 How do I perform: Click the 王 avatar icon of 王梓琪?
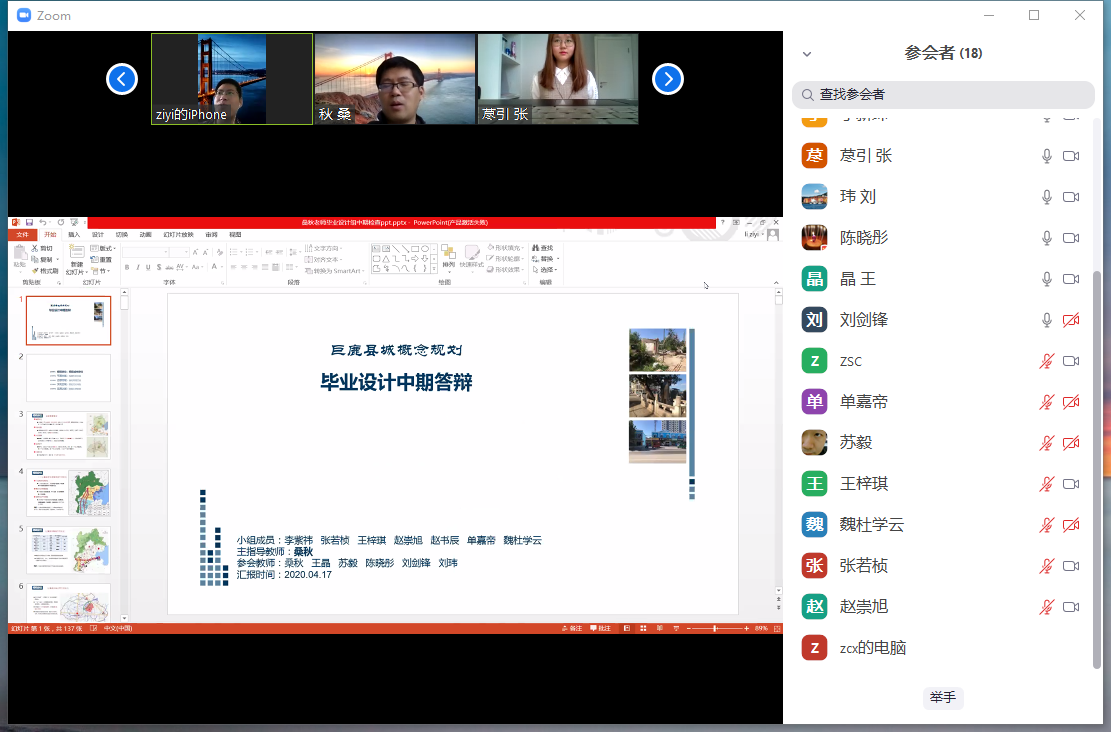(x=814, y=484)
